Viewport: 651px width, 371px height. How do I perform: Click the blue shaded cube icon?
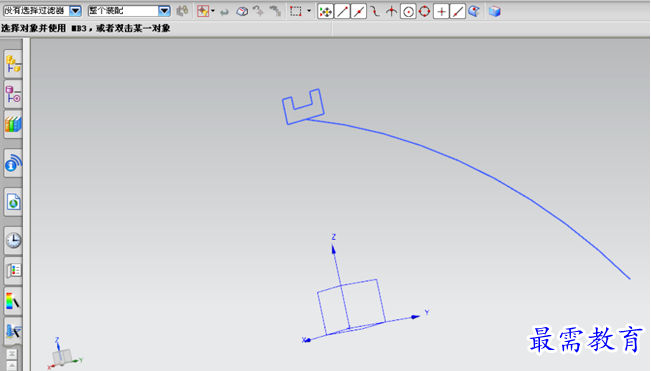(x=494, y=11)
